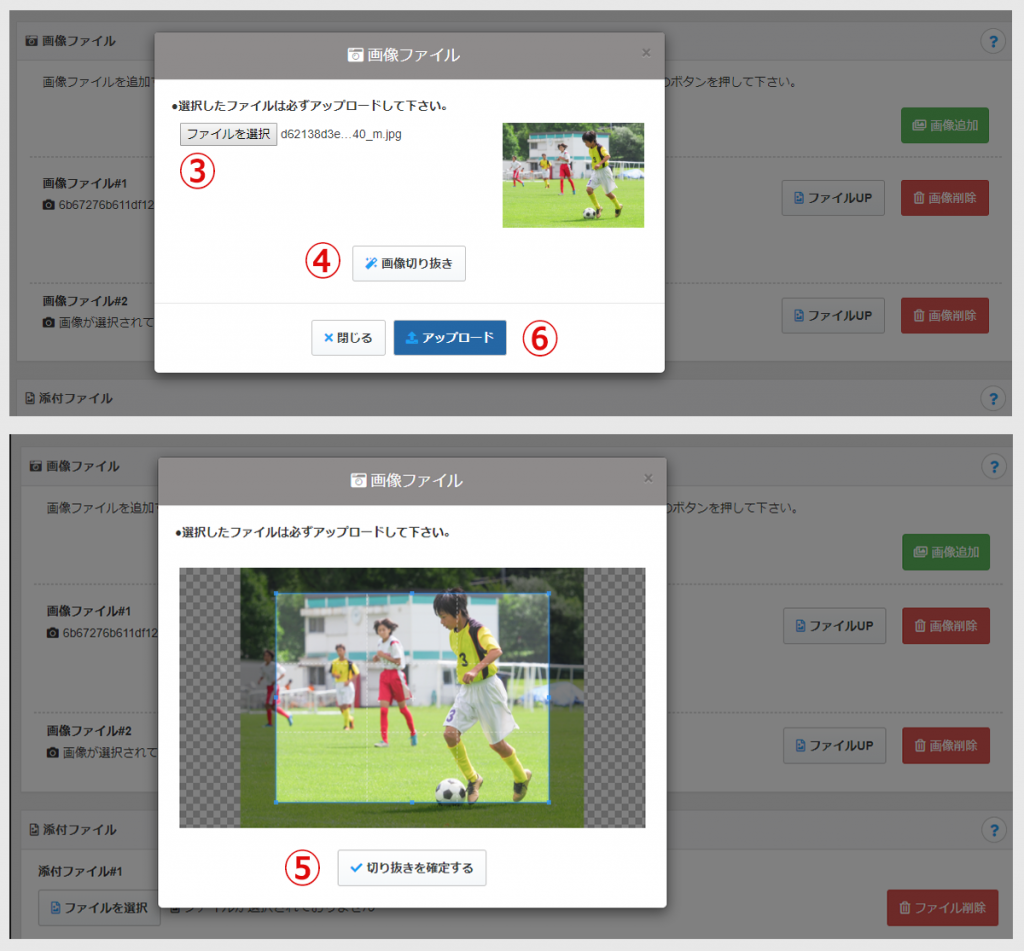This screenshot has height=951, width=1024.
Task: Click the grey ファイルを選択 button beside the d62138d3e filename
Action: (228, 134)
